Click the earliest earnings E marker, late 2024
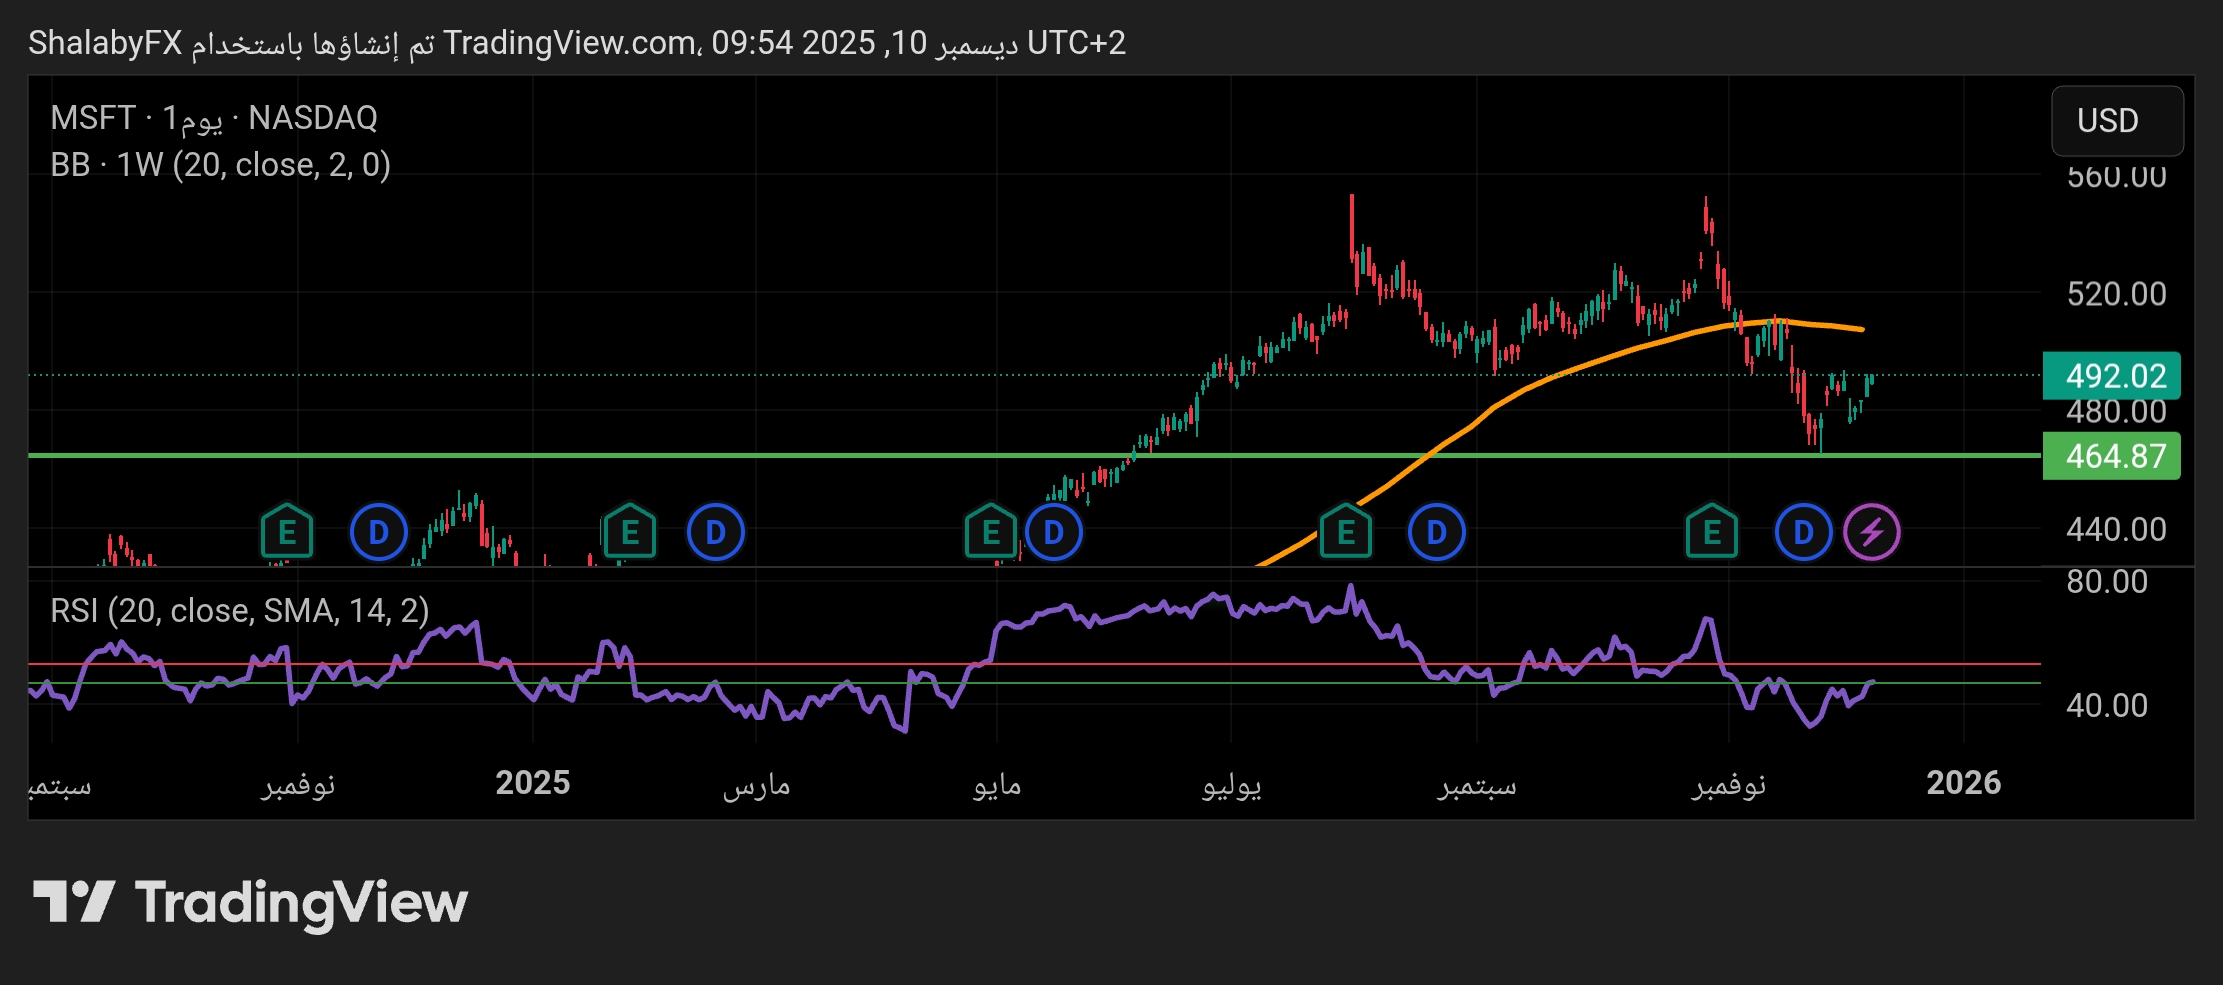Viewport: 2223px width, 985px height. tap(287, 532)
